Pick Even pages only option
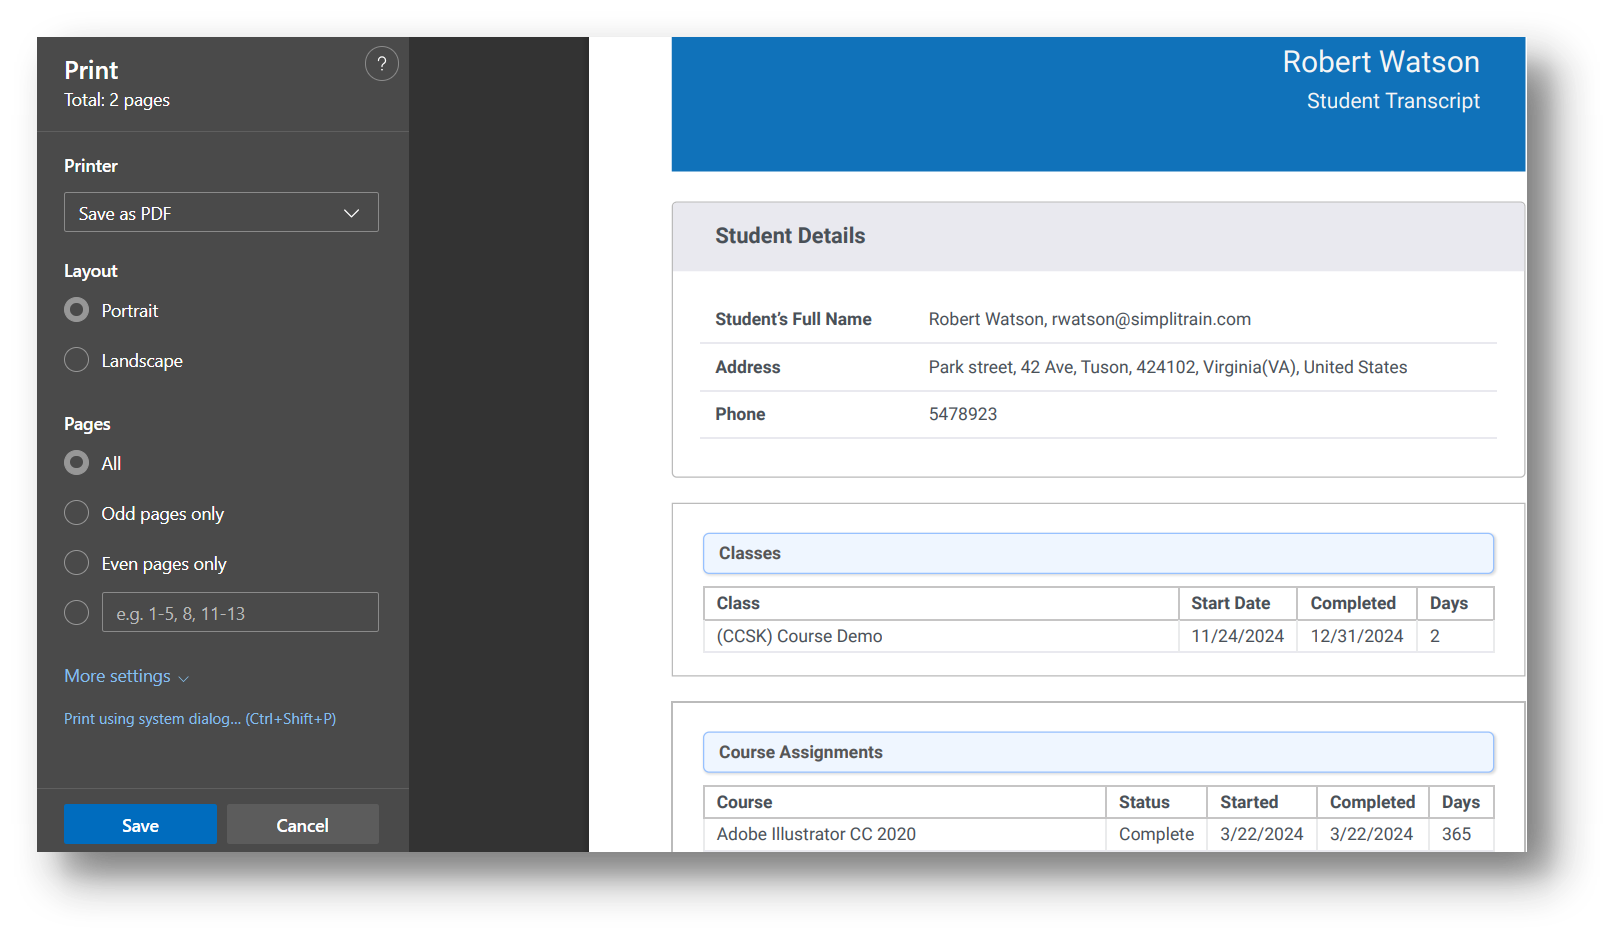 (x=77, y=564)
